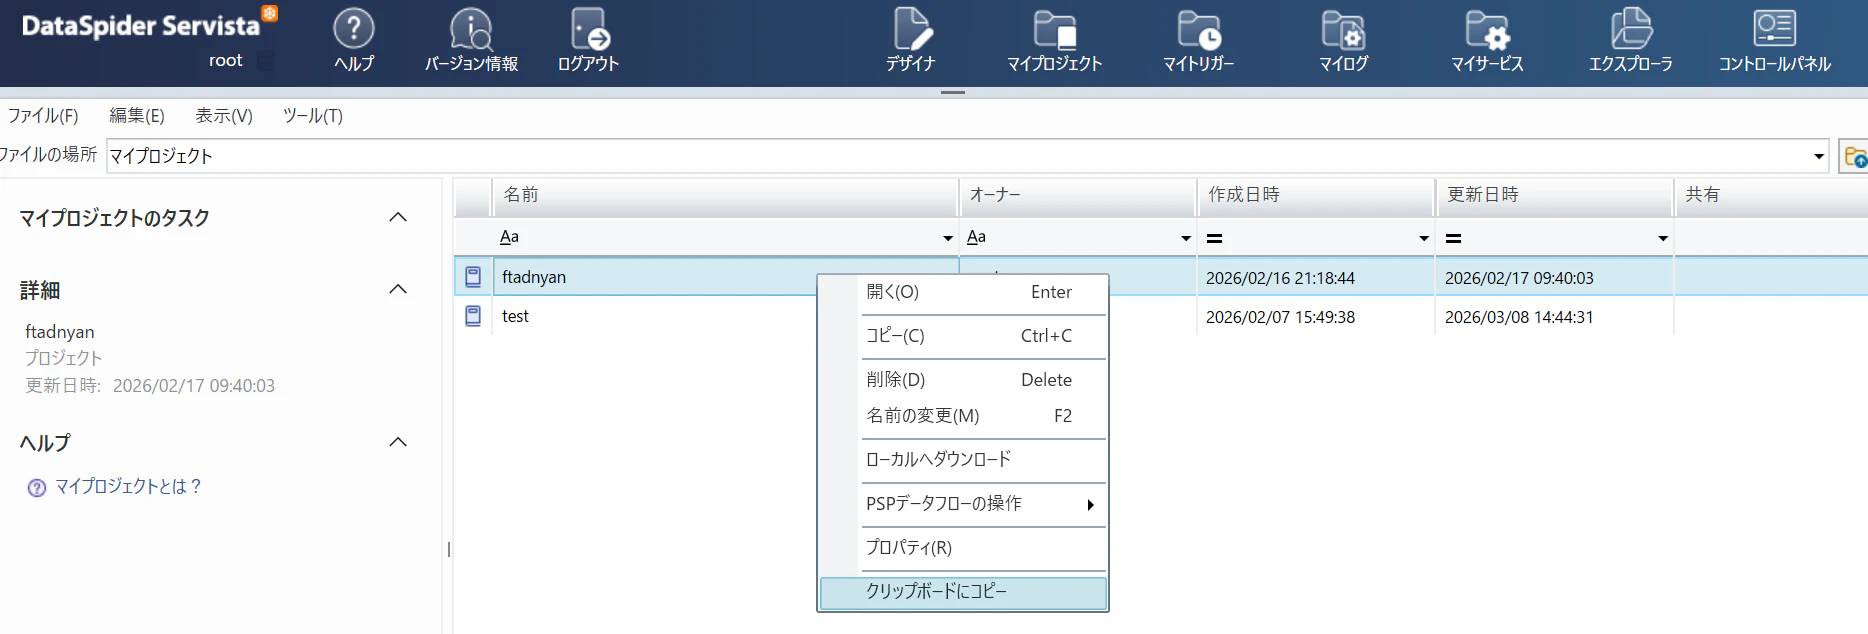Click folder icon right of location bar

(x=1854, y=157)
